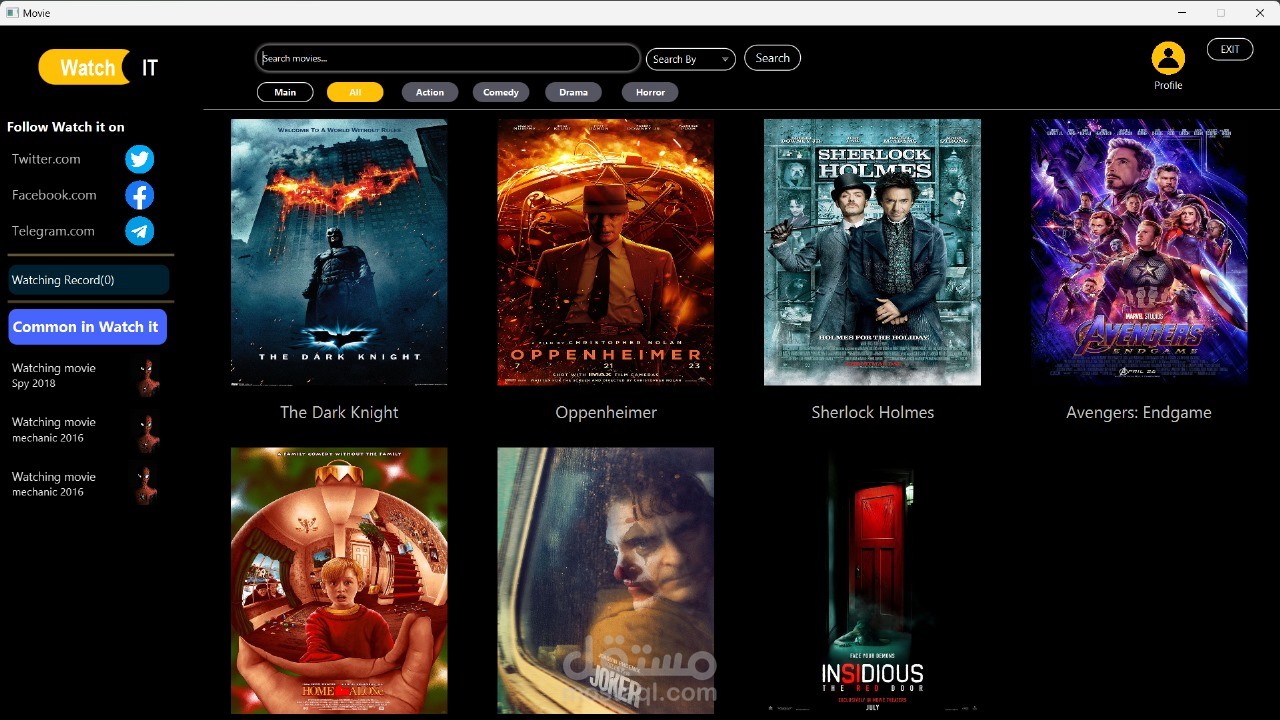The height and width of the screenshot is (720, 1280).
Task: Click 'The Dark Knight' title text
Action: coord(339,412)
